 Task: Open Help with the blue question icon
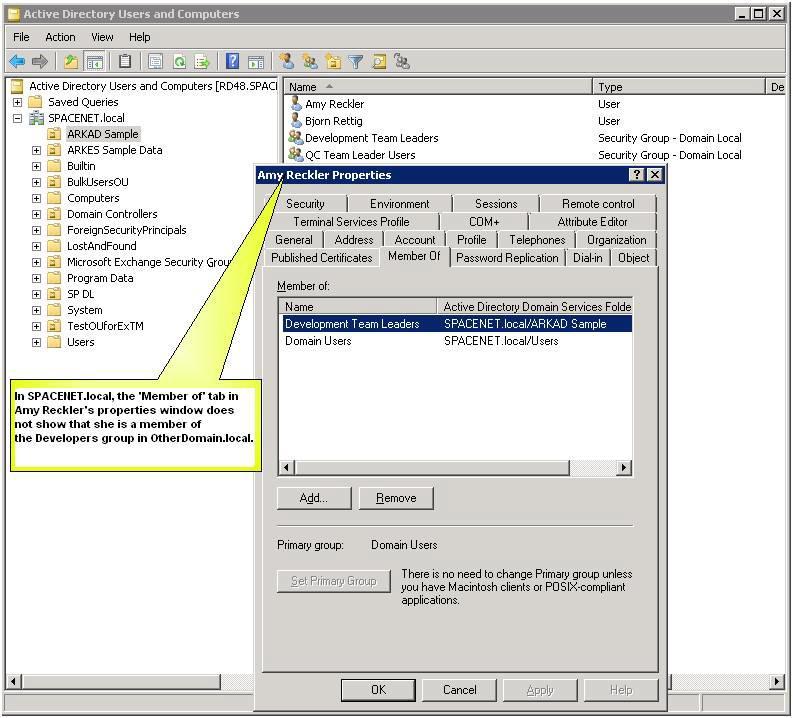232,62
